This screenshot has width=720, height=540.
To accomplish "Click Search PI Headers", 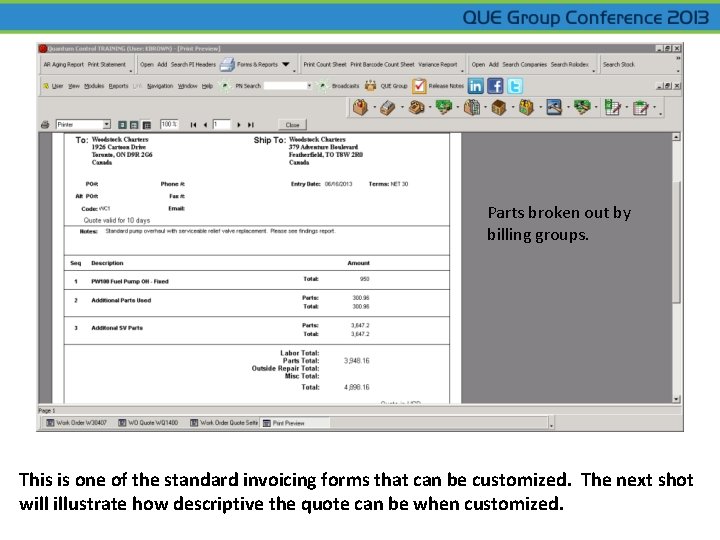I will tap(193, 64).
